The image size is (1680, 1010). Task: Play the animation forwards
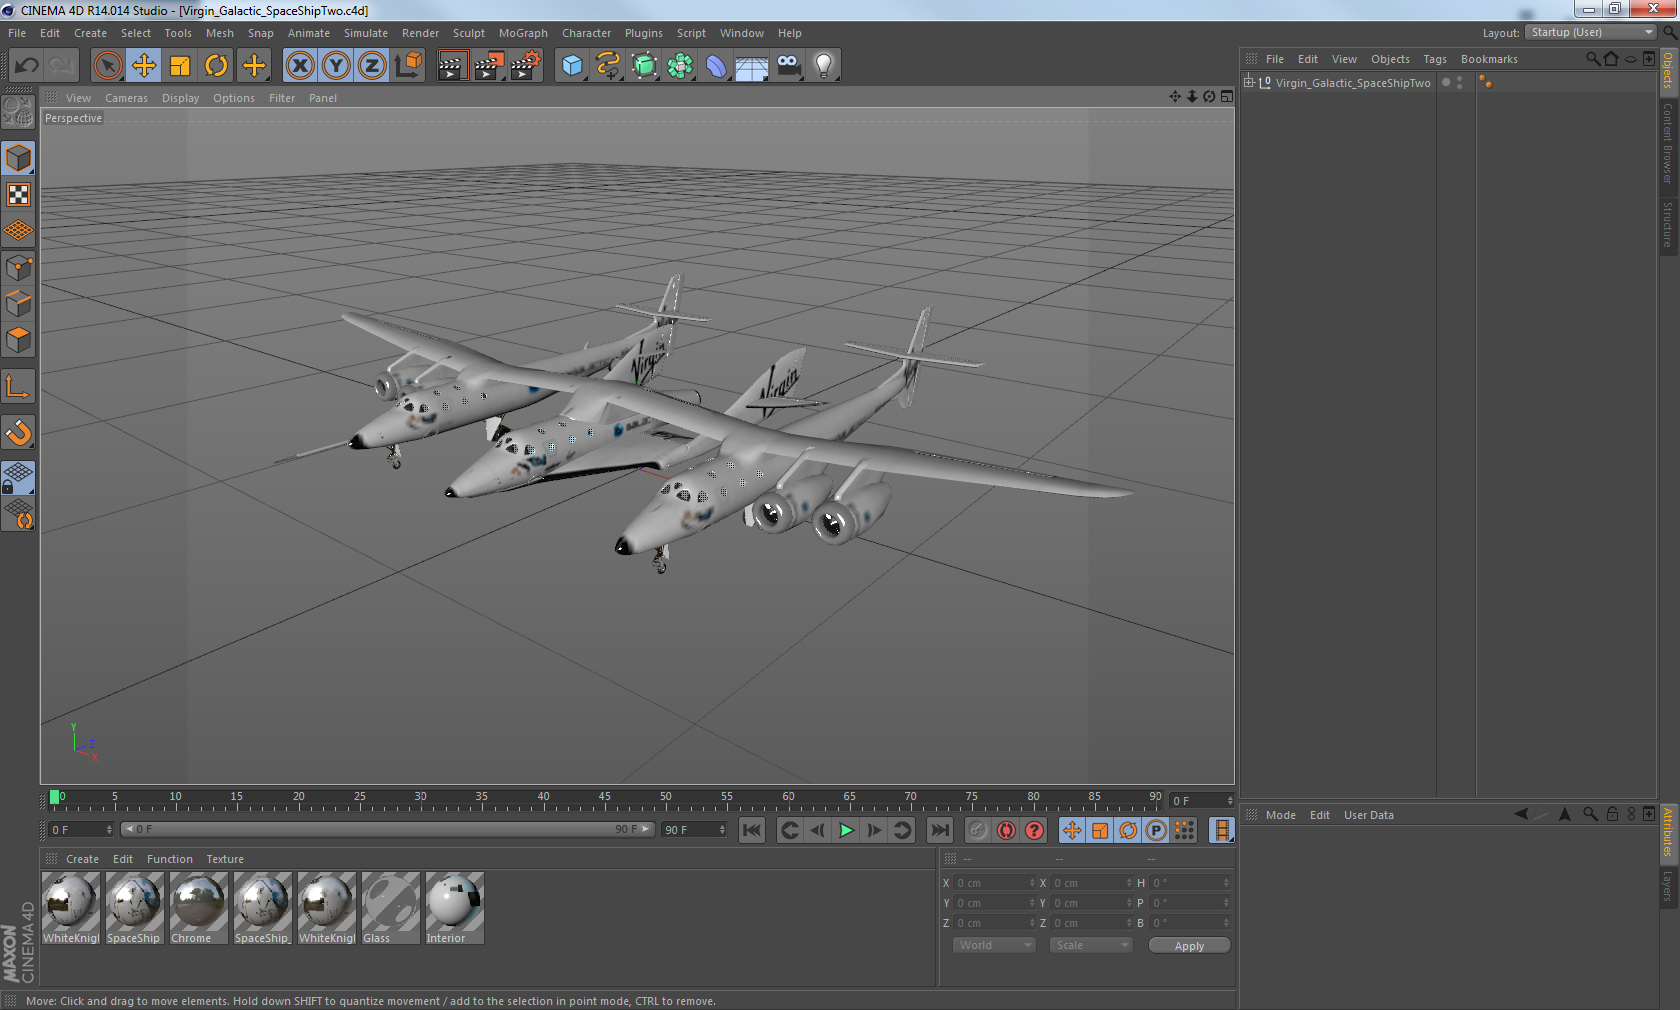click(x=846, y=830)
